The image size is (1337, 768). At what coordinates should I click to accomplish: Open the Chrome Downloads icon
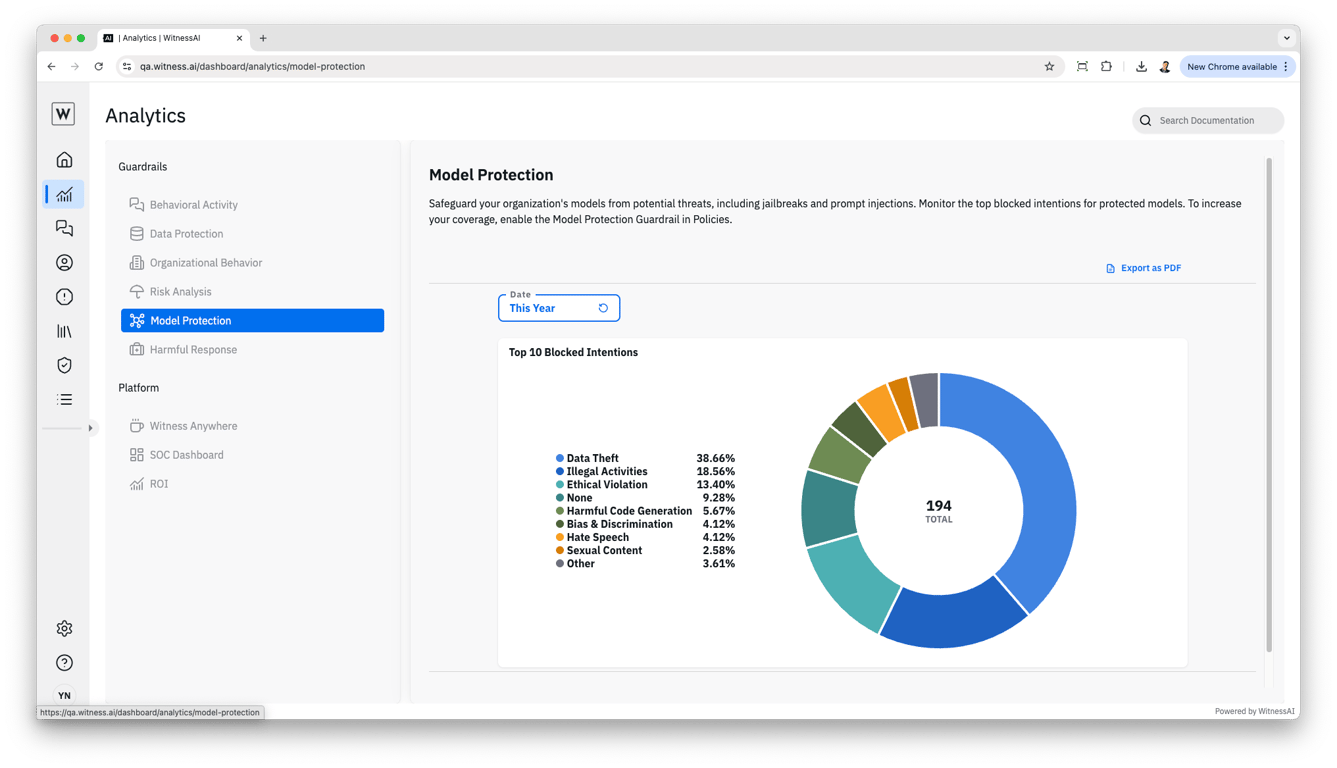1141,67
